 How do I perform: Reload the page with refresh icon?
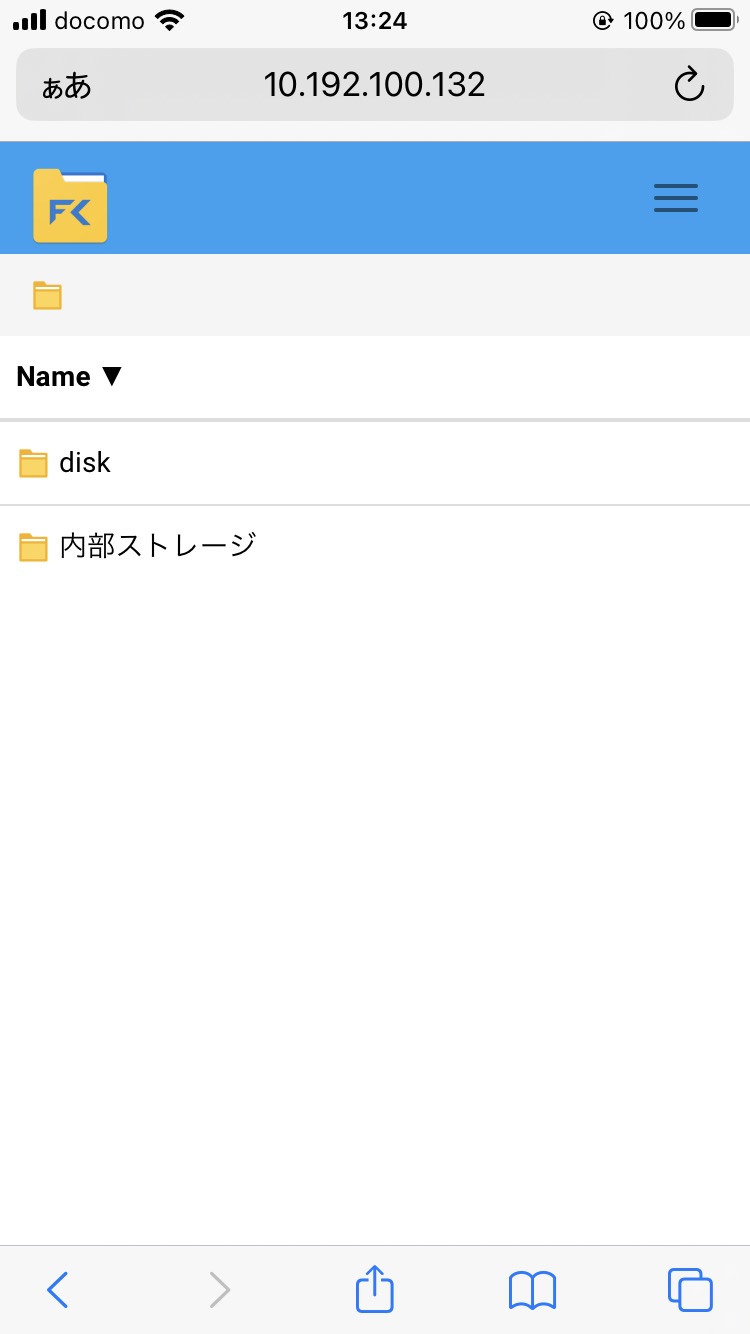tap(690, 85)
